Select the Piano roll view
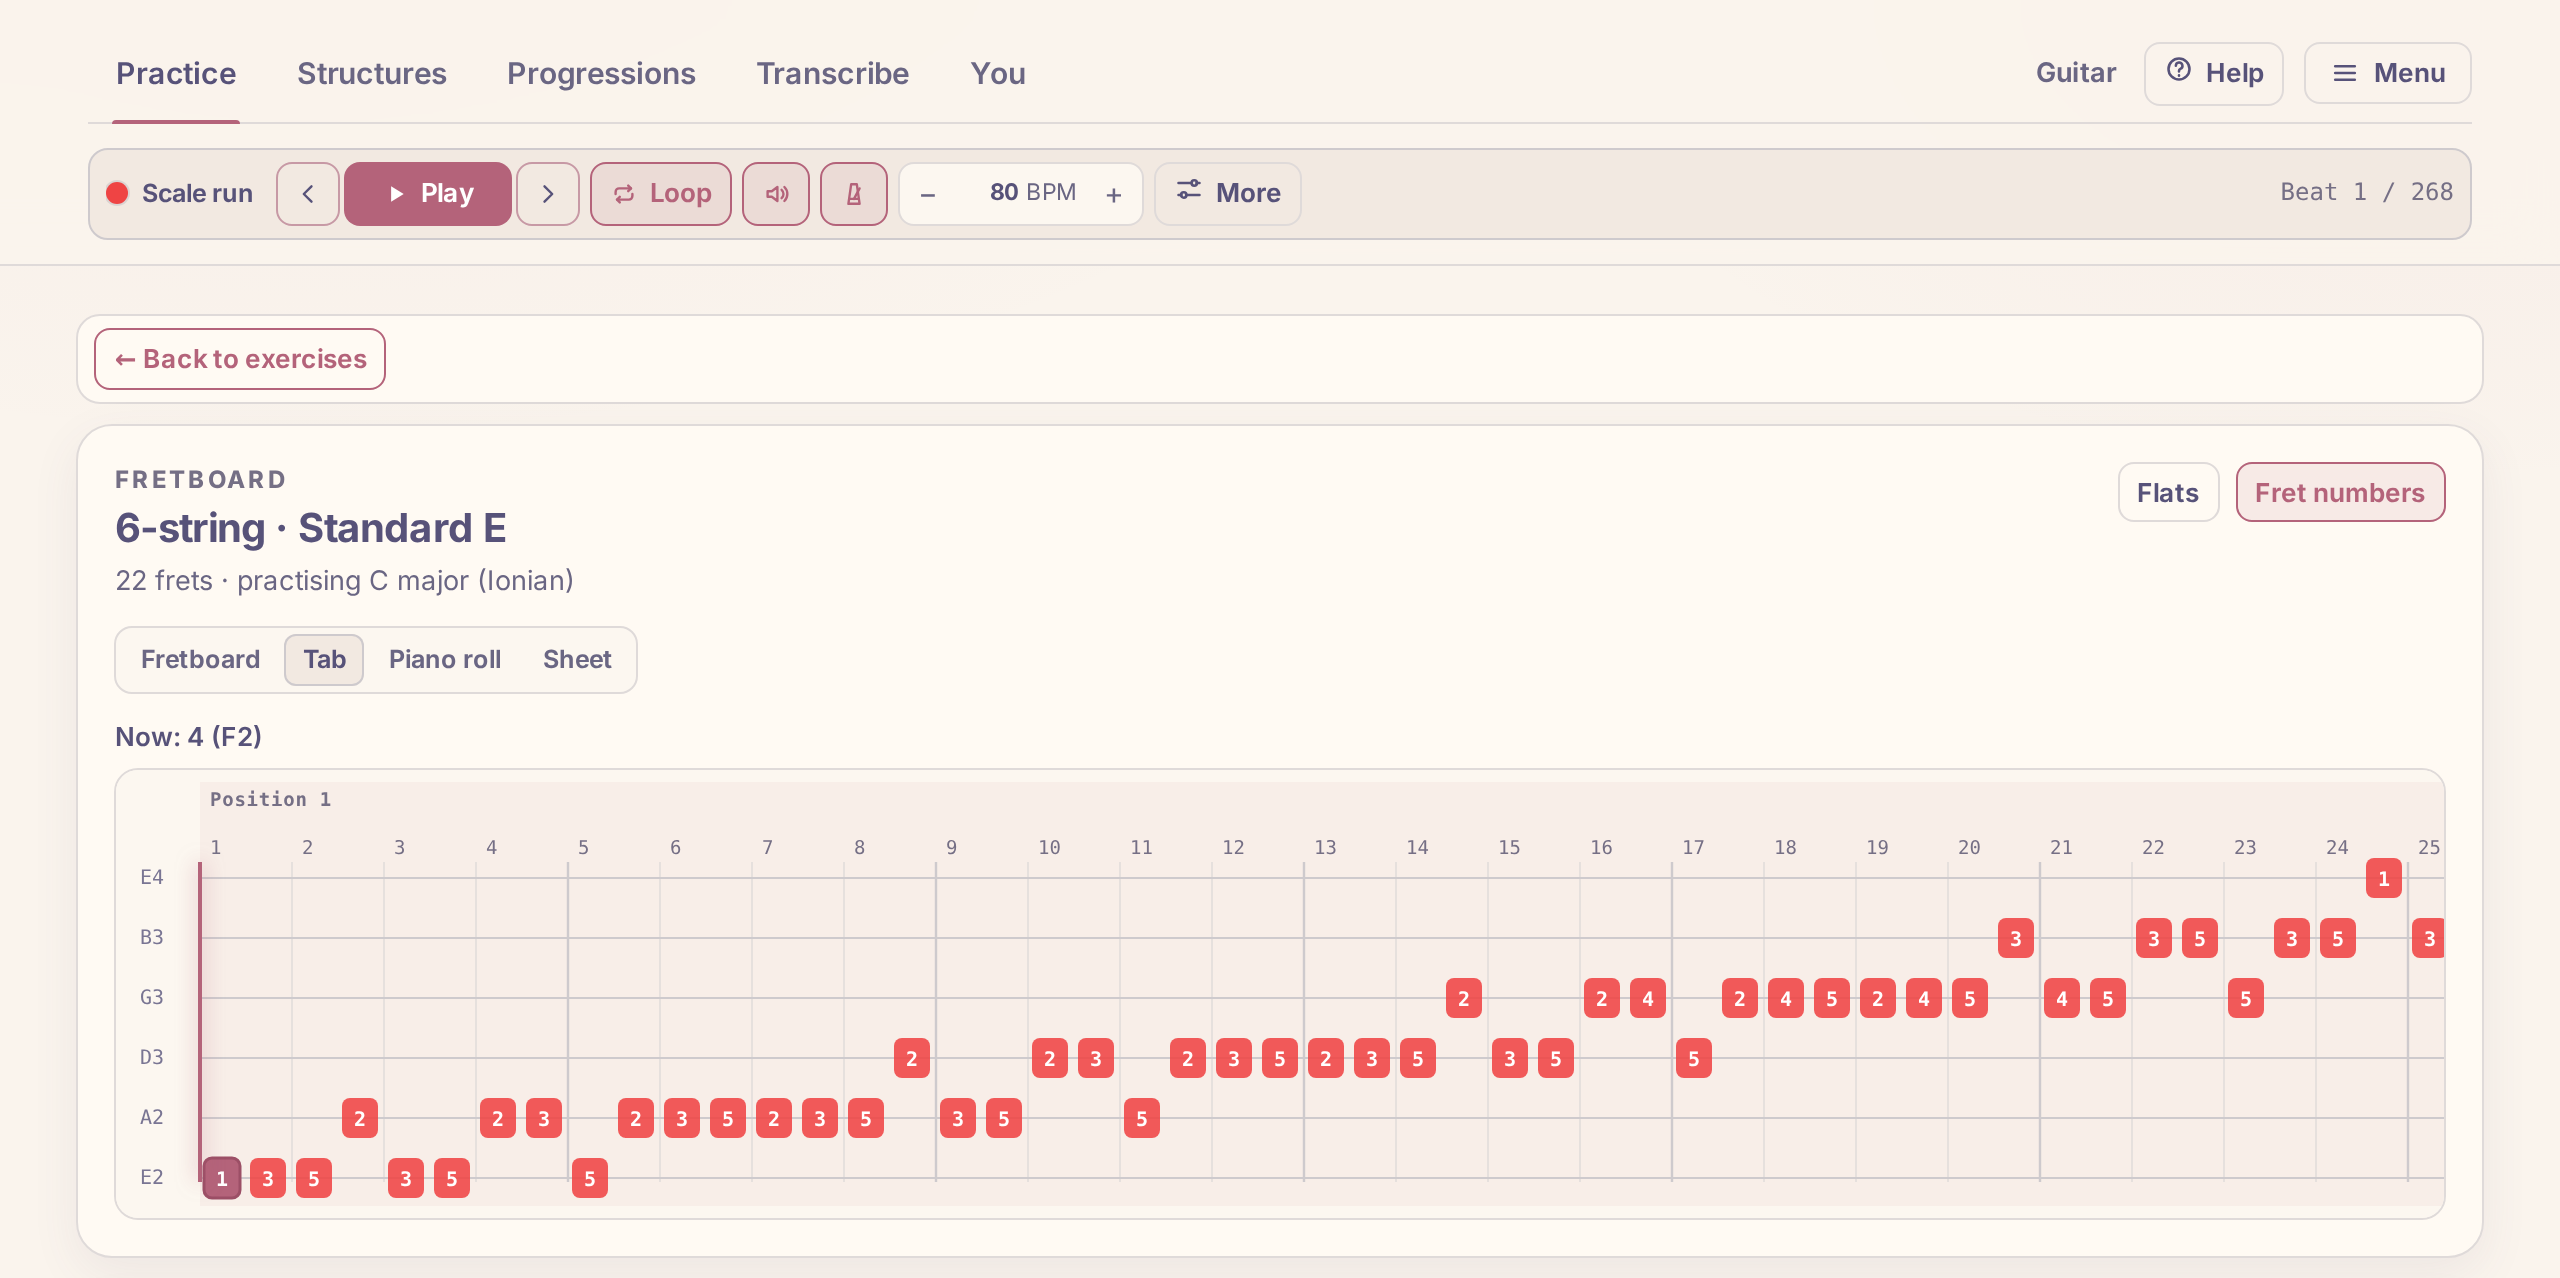The width and height of the screenshot is (2560, 1278). pyautogui.click(x=445, y=660)
